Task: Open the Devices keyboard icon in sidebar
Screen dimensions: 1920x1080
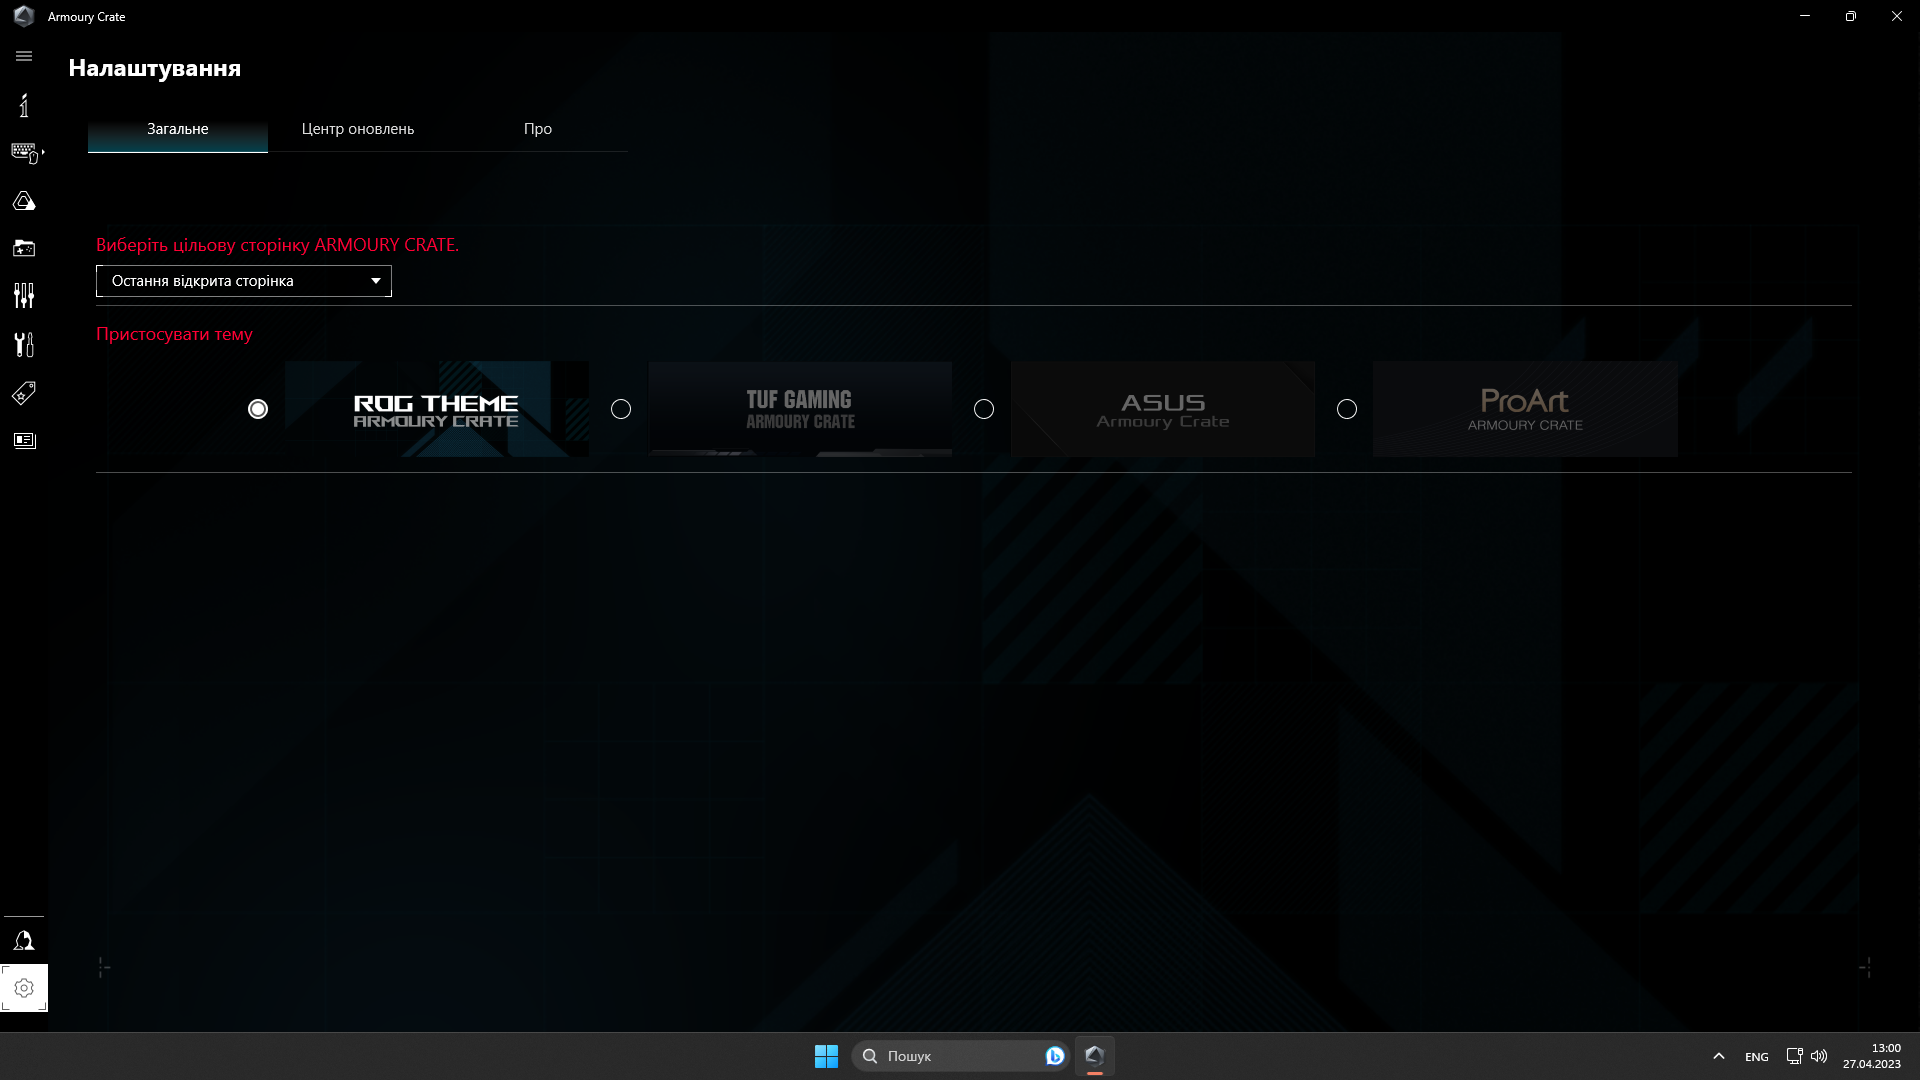Action: (26, 153)
